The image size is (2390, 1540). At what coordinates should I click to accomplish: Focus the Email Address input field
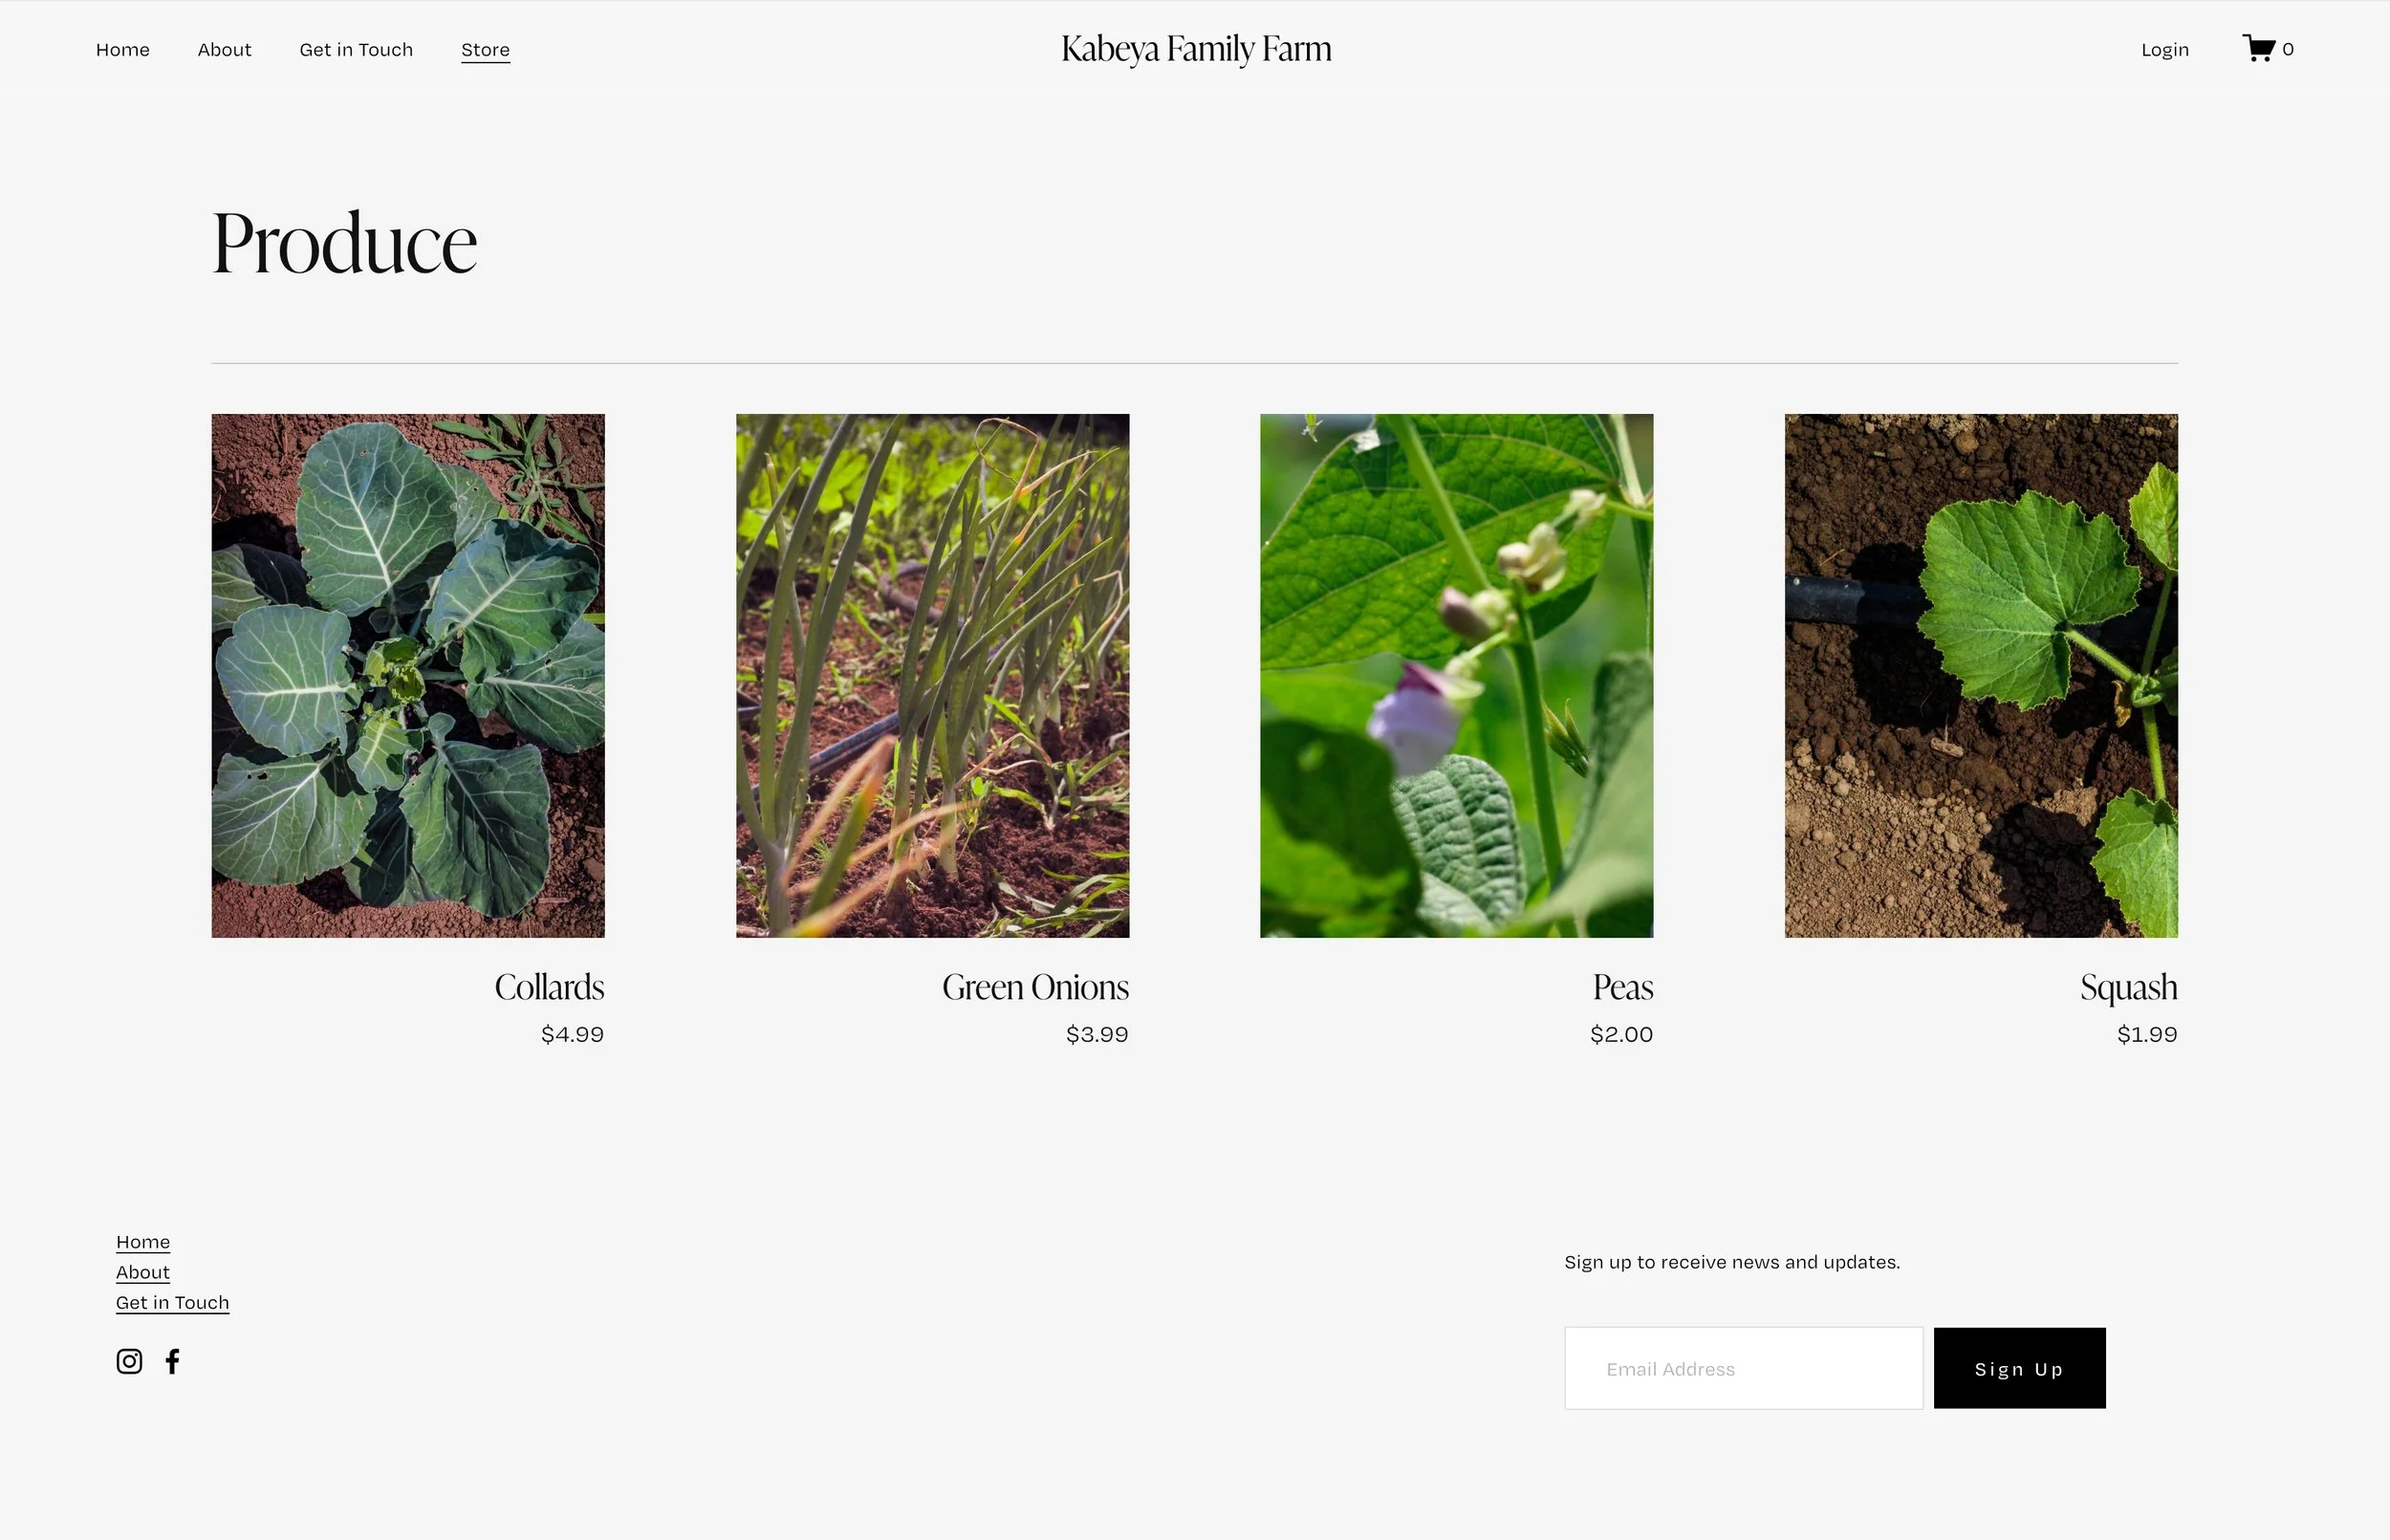[x=1743, y=1368]
